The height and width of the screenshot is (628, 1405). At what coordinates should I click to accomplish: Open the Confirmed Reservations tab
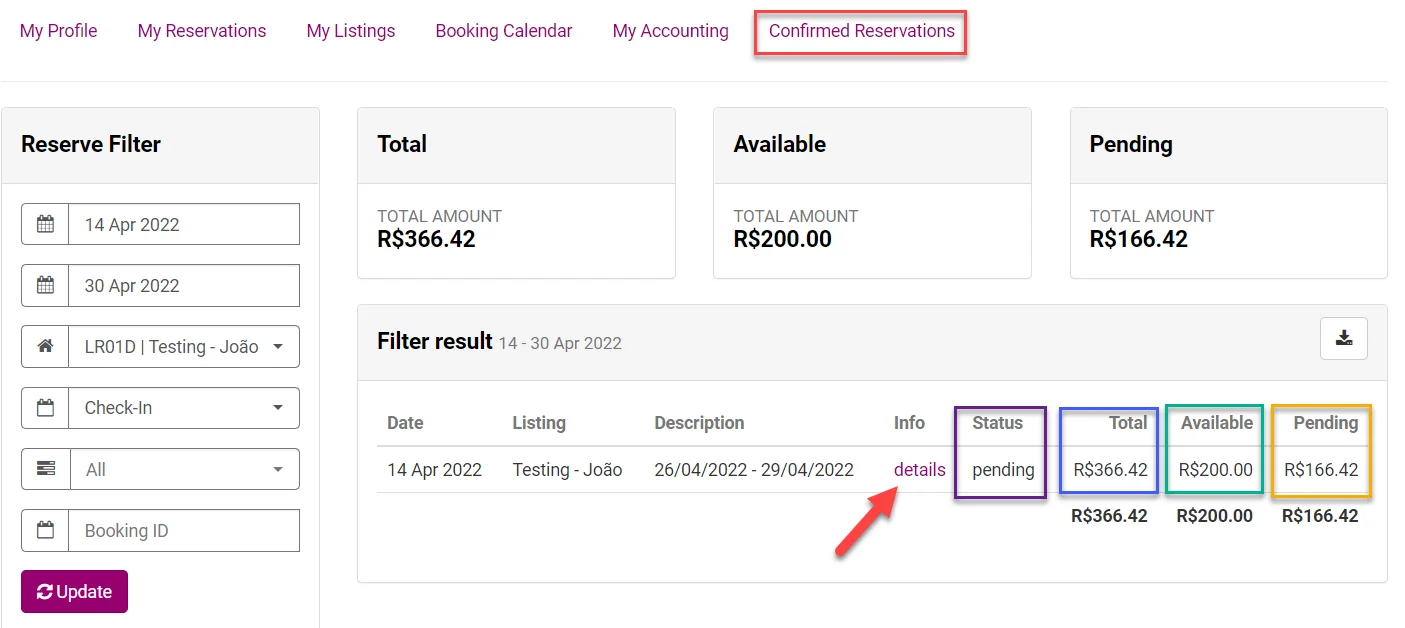861,31
